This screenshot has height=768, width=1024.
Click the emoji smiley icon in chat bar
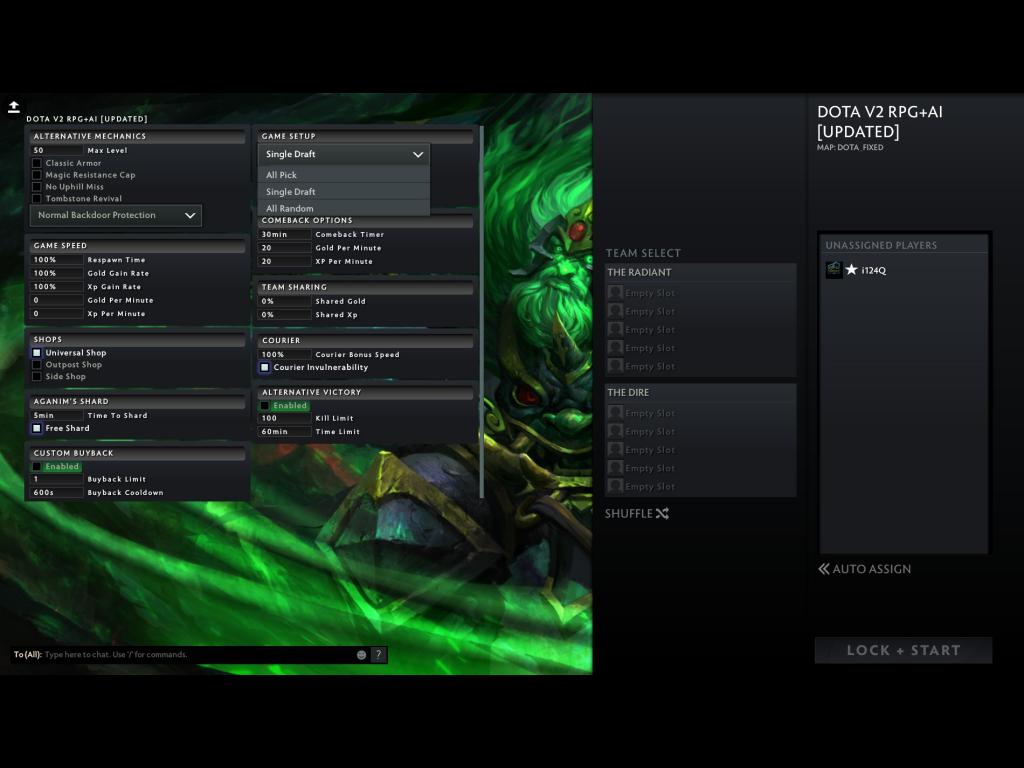(361, 654)
